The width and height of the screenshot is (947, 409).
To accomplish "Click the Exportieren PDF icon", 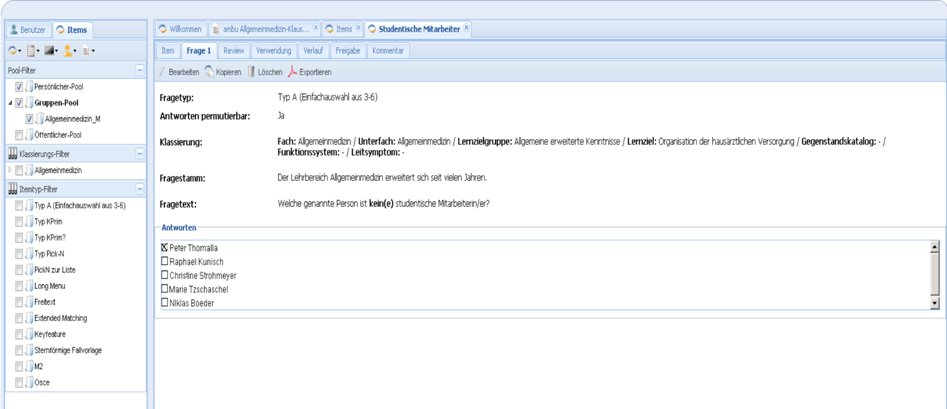I will click(292, 72).
